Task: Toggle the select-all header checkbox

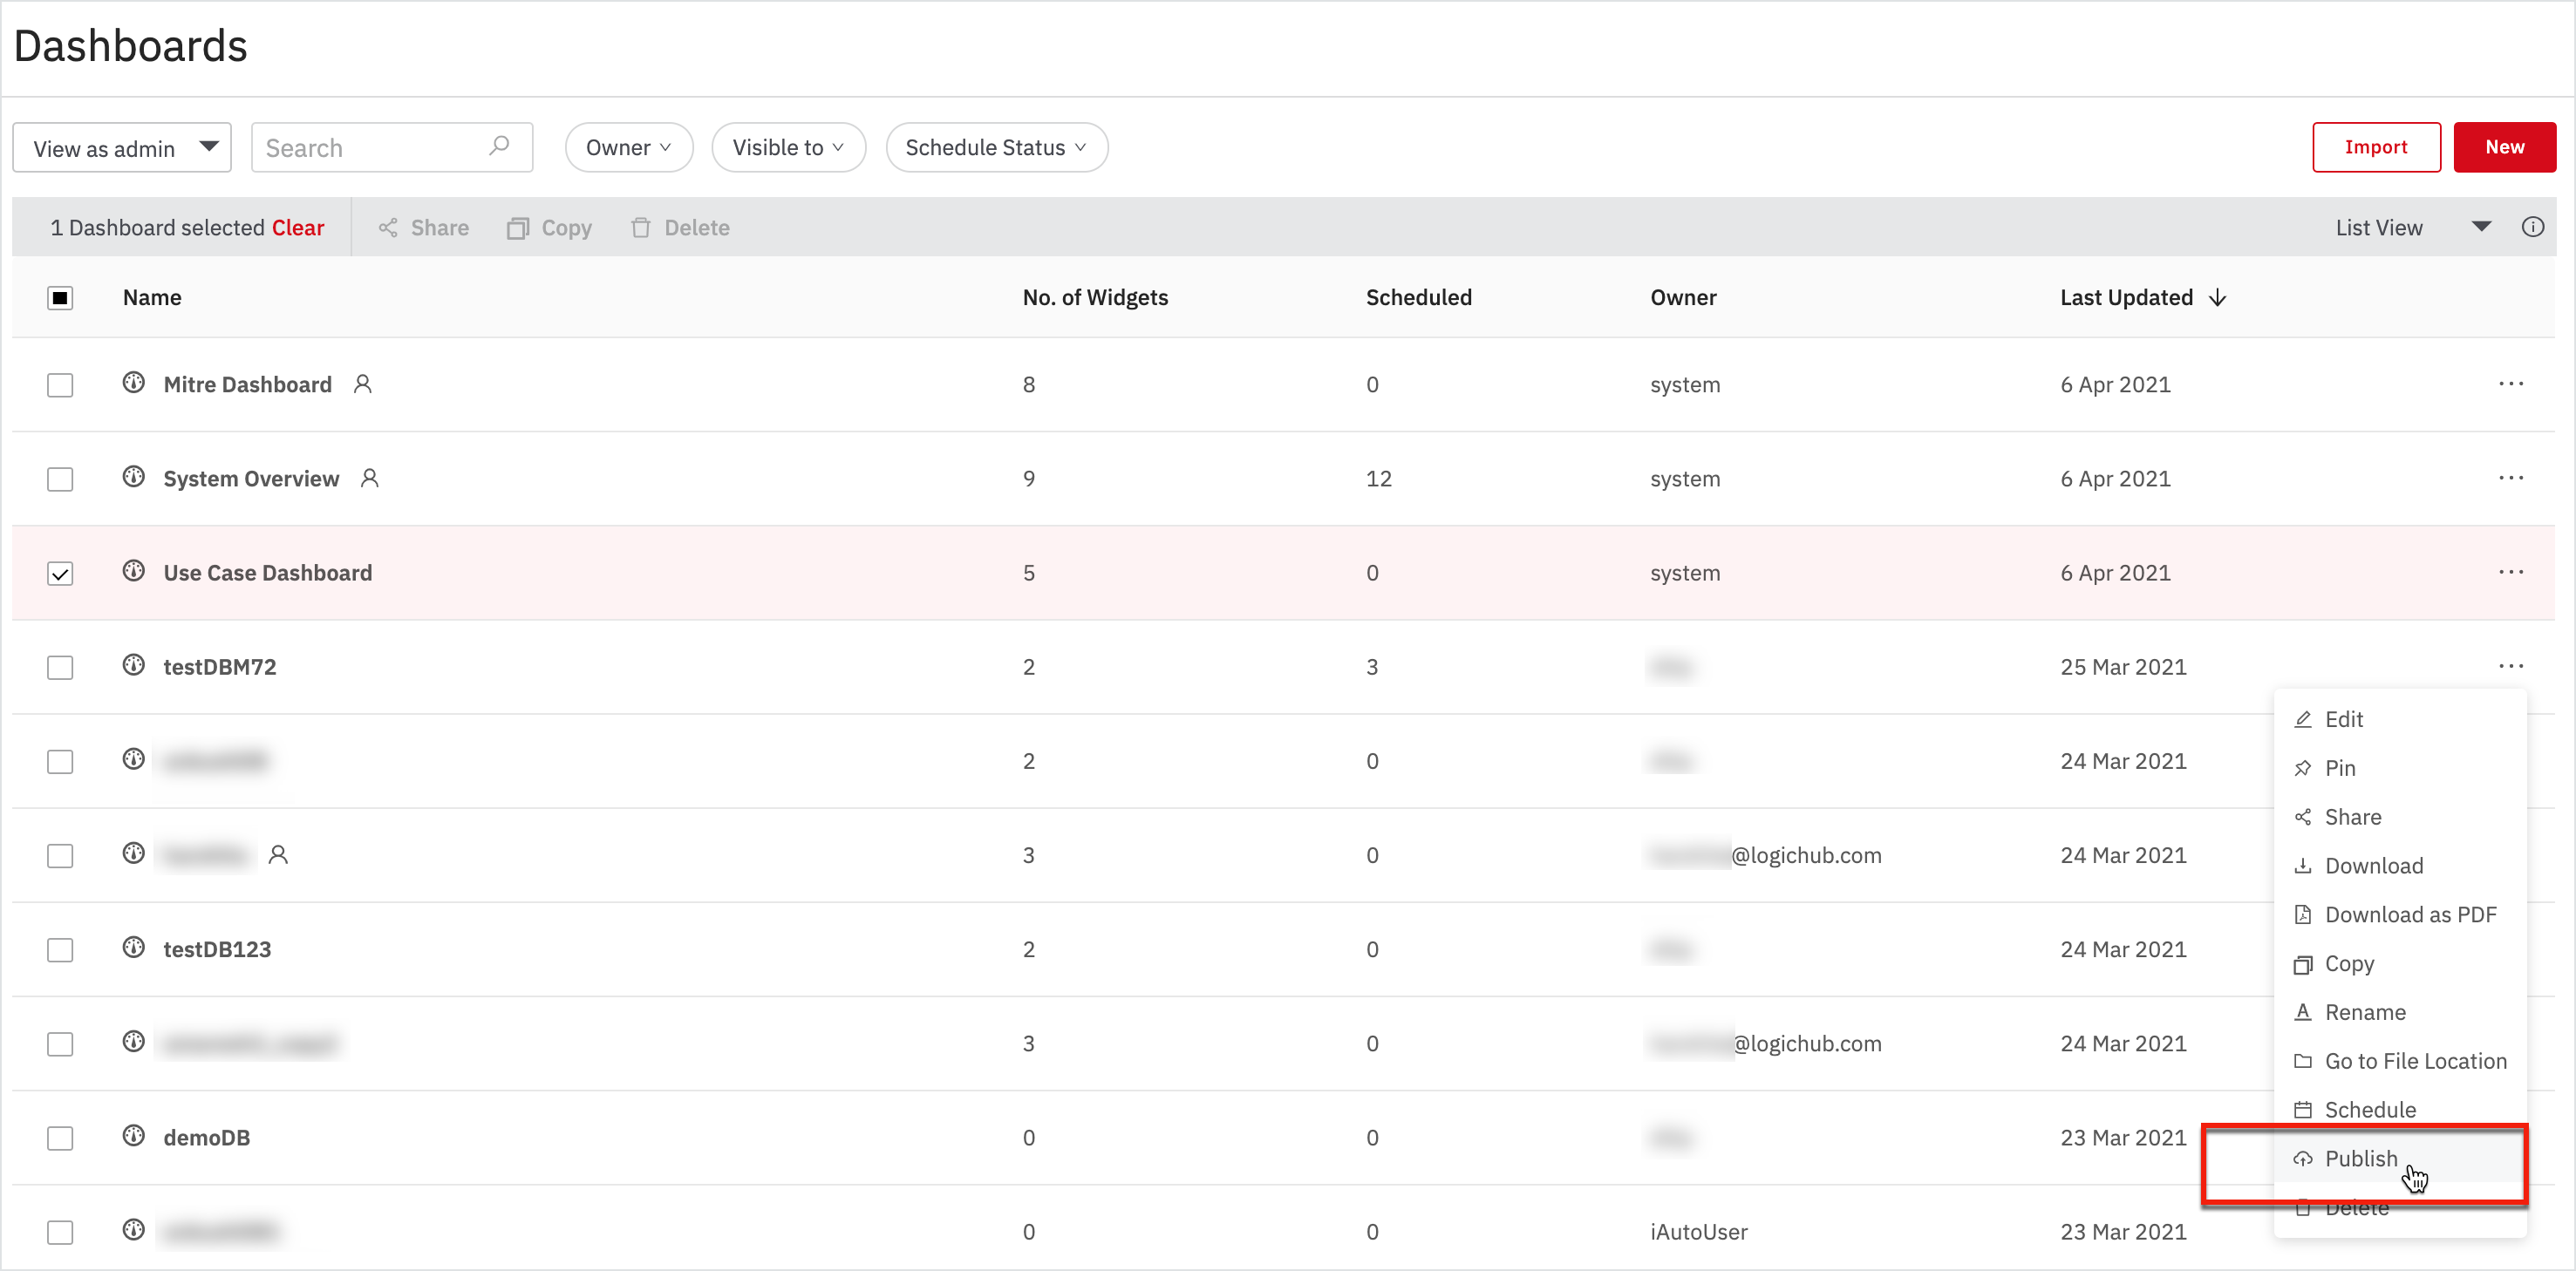Action: coord(60,298)
